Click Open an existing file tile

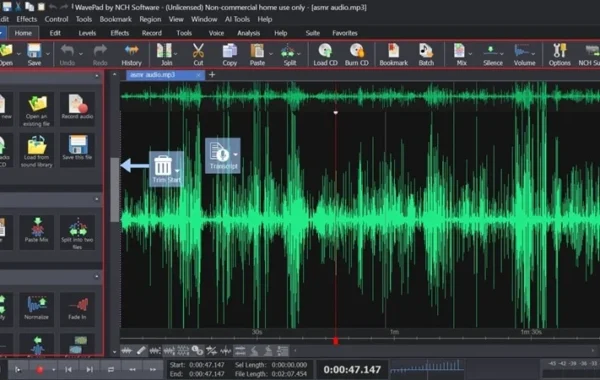click(x=36, y=110)
